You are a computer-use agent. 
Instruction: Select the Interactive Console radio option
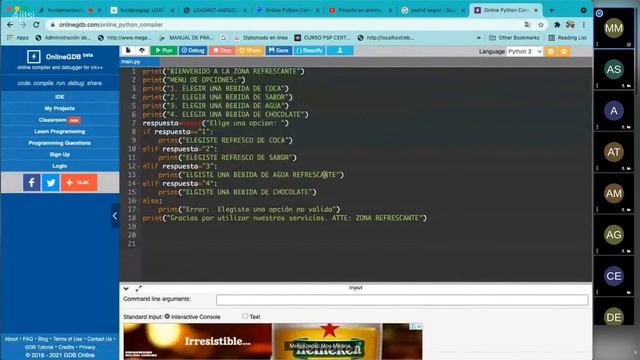(167, 316)
